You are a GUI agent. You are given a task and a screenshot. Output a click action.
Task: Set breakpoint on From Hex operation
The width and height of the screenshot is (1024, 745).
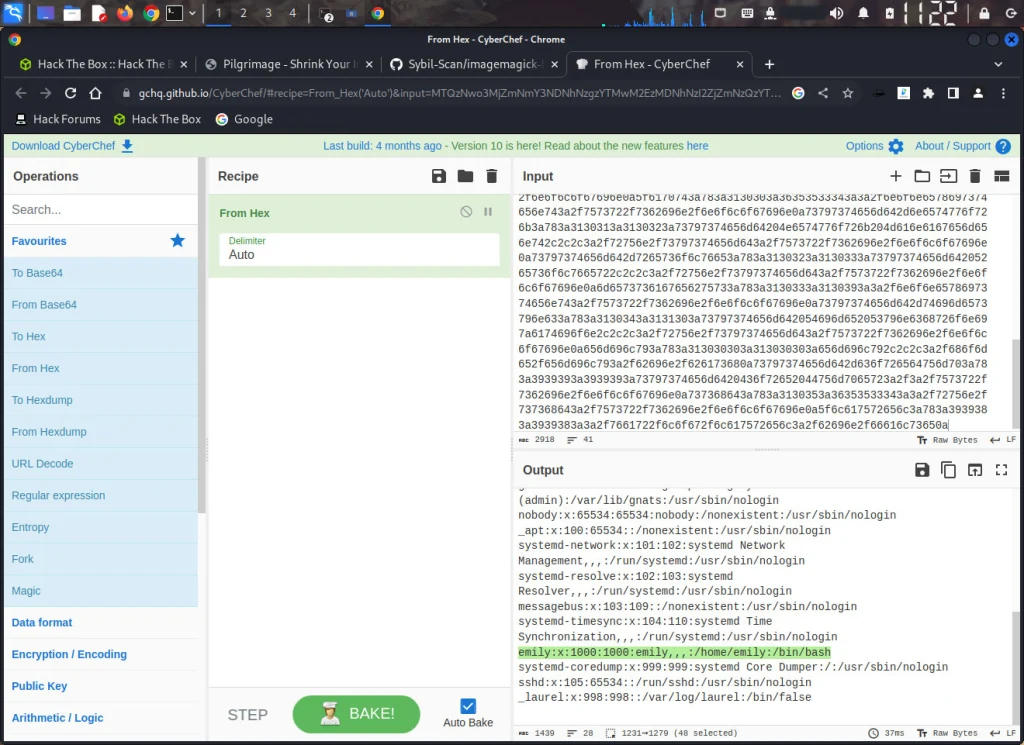point(488,212)
